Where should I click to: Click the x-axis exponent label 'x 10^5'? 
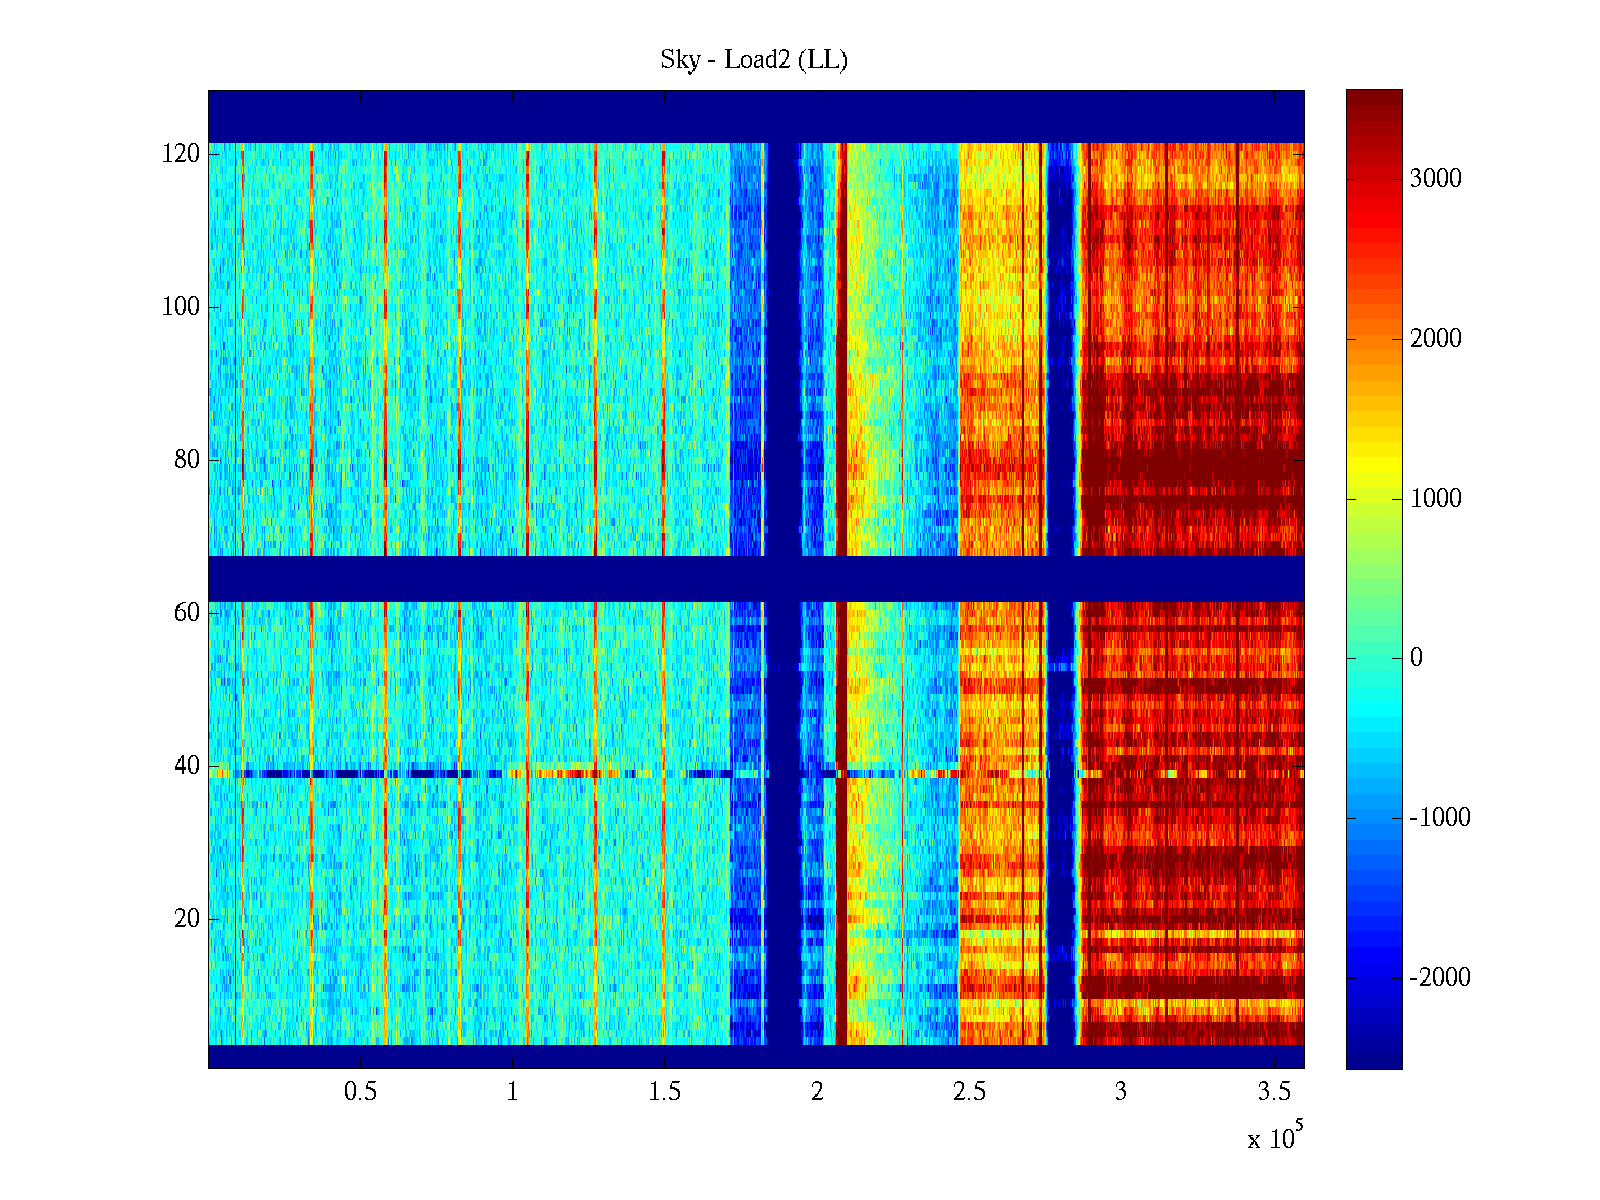1274,1137
